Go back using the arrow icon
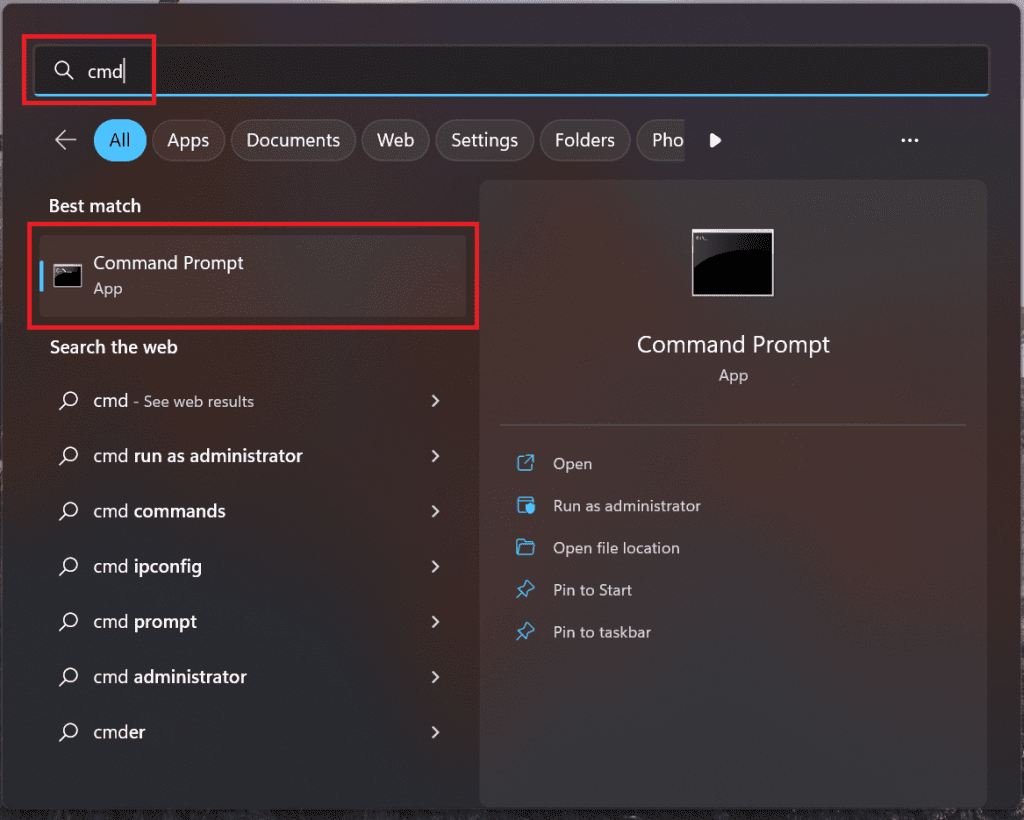 (x=65, y=140)
